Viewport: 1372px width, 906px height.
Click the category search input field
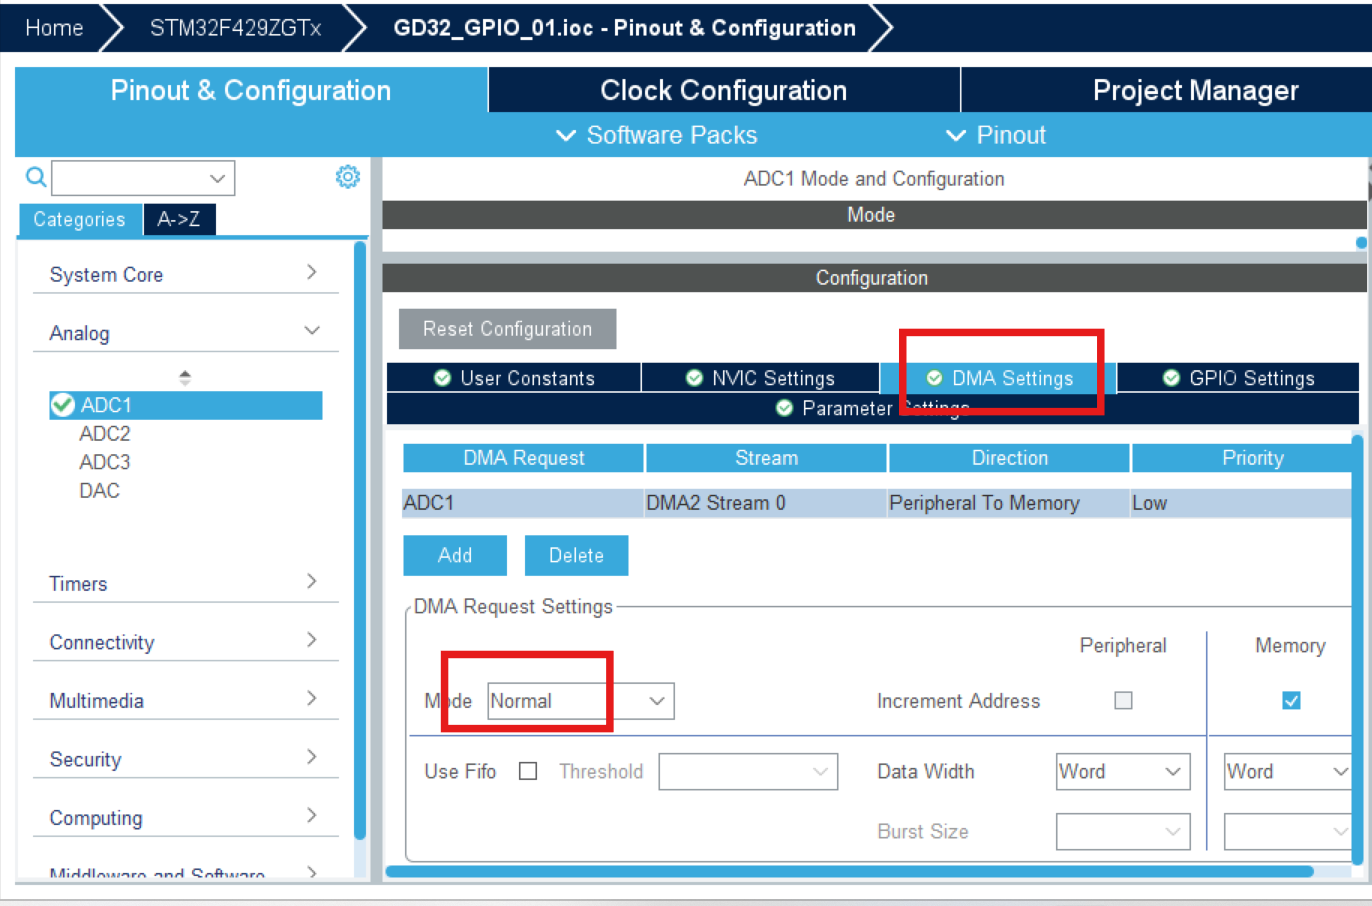pos(130,178)
